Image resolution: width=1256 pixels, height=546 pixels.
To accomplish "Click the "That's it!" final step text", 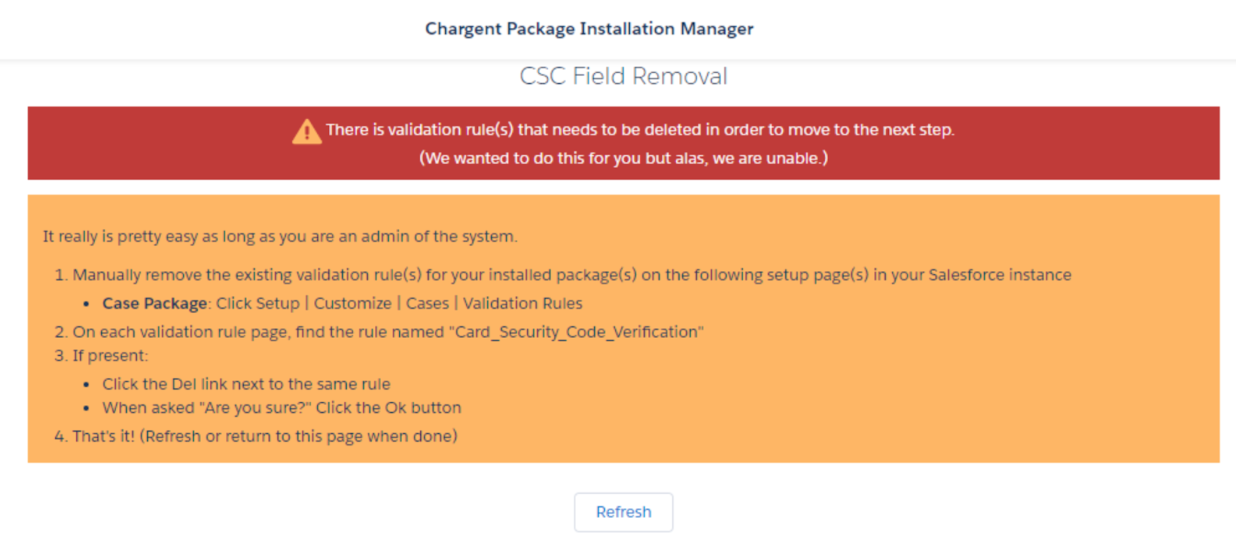I will coord(265,436).
